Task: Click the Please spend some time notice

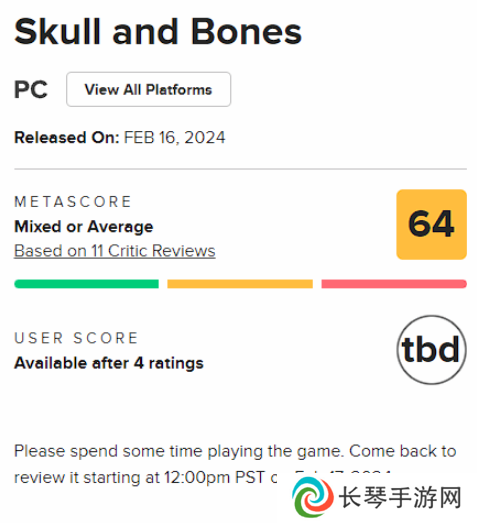Action: (235, 464)
